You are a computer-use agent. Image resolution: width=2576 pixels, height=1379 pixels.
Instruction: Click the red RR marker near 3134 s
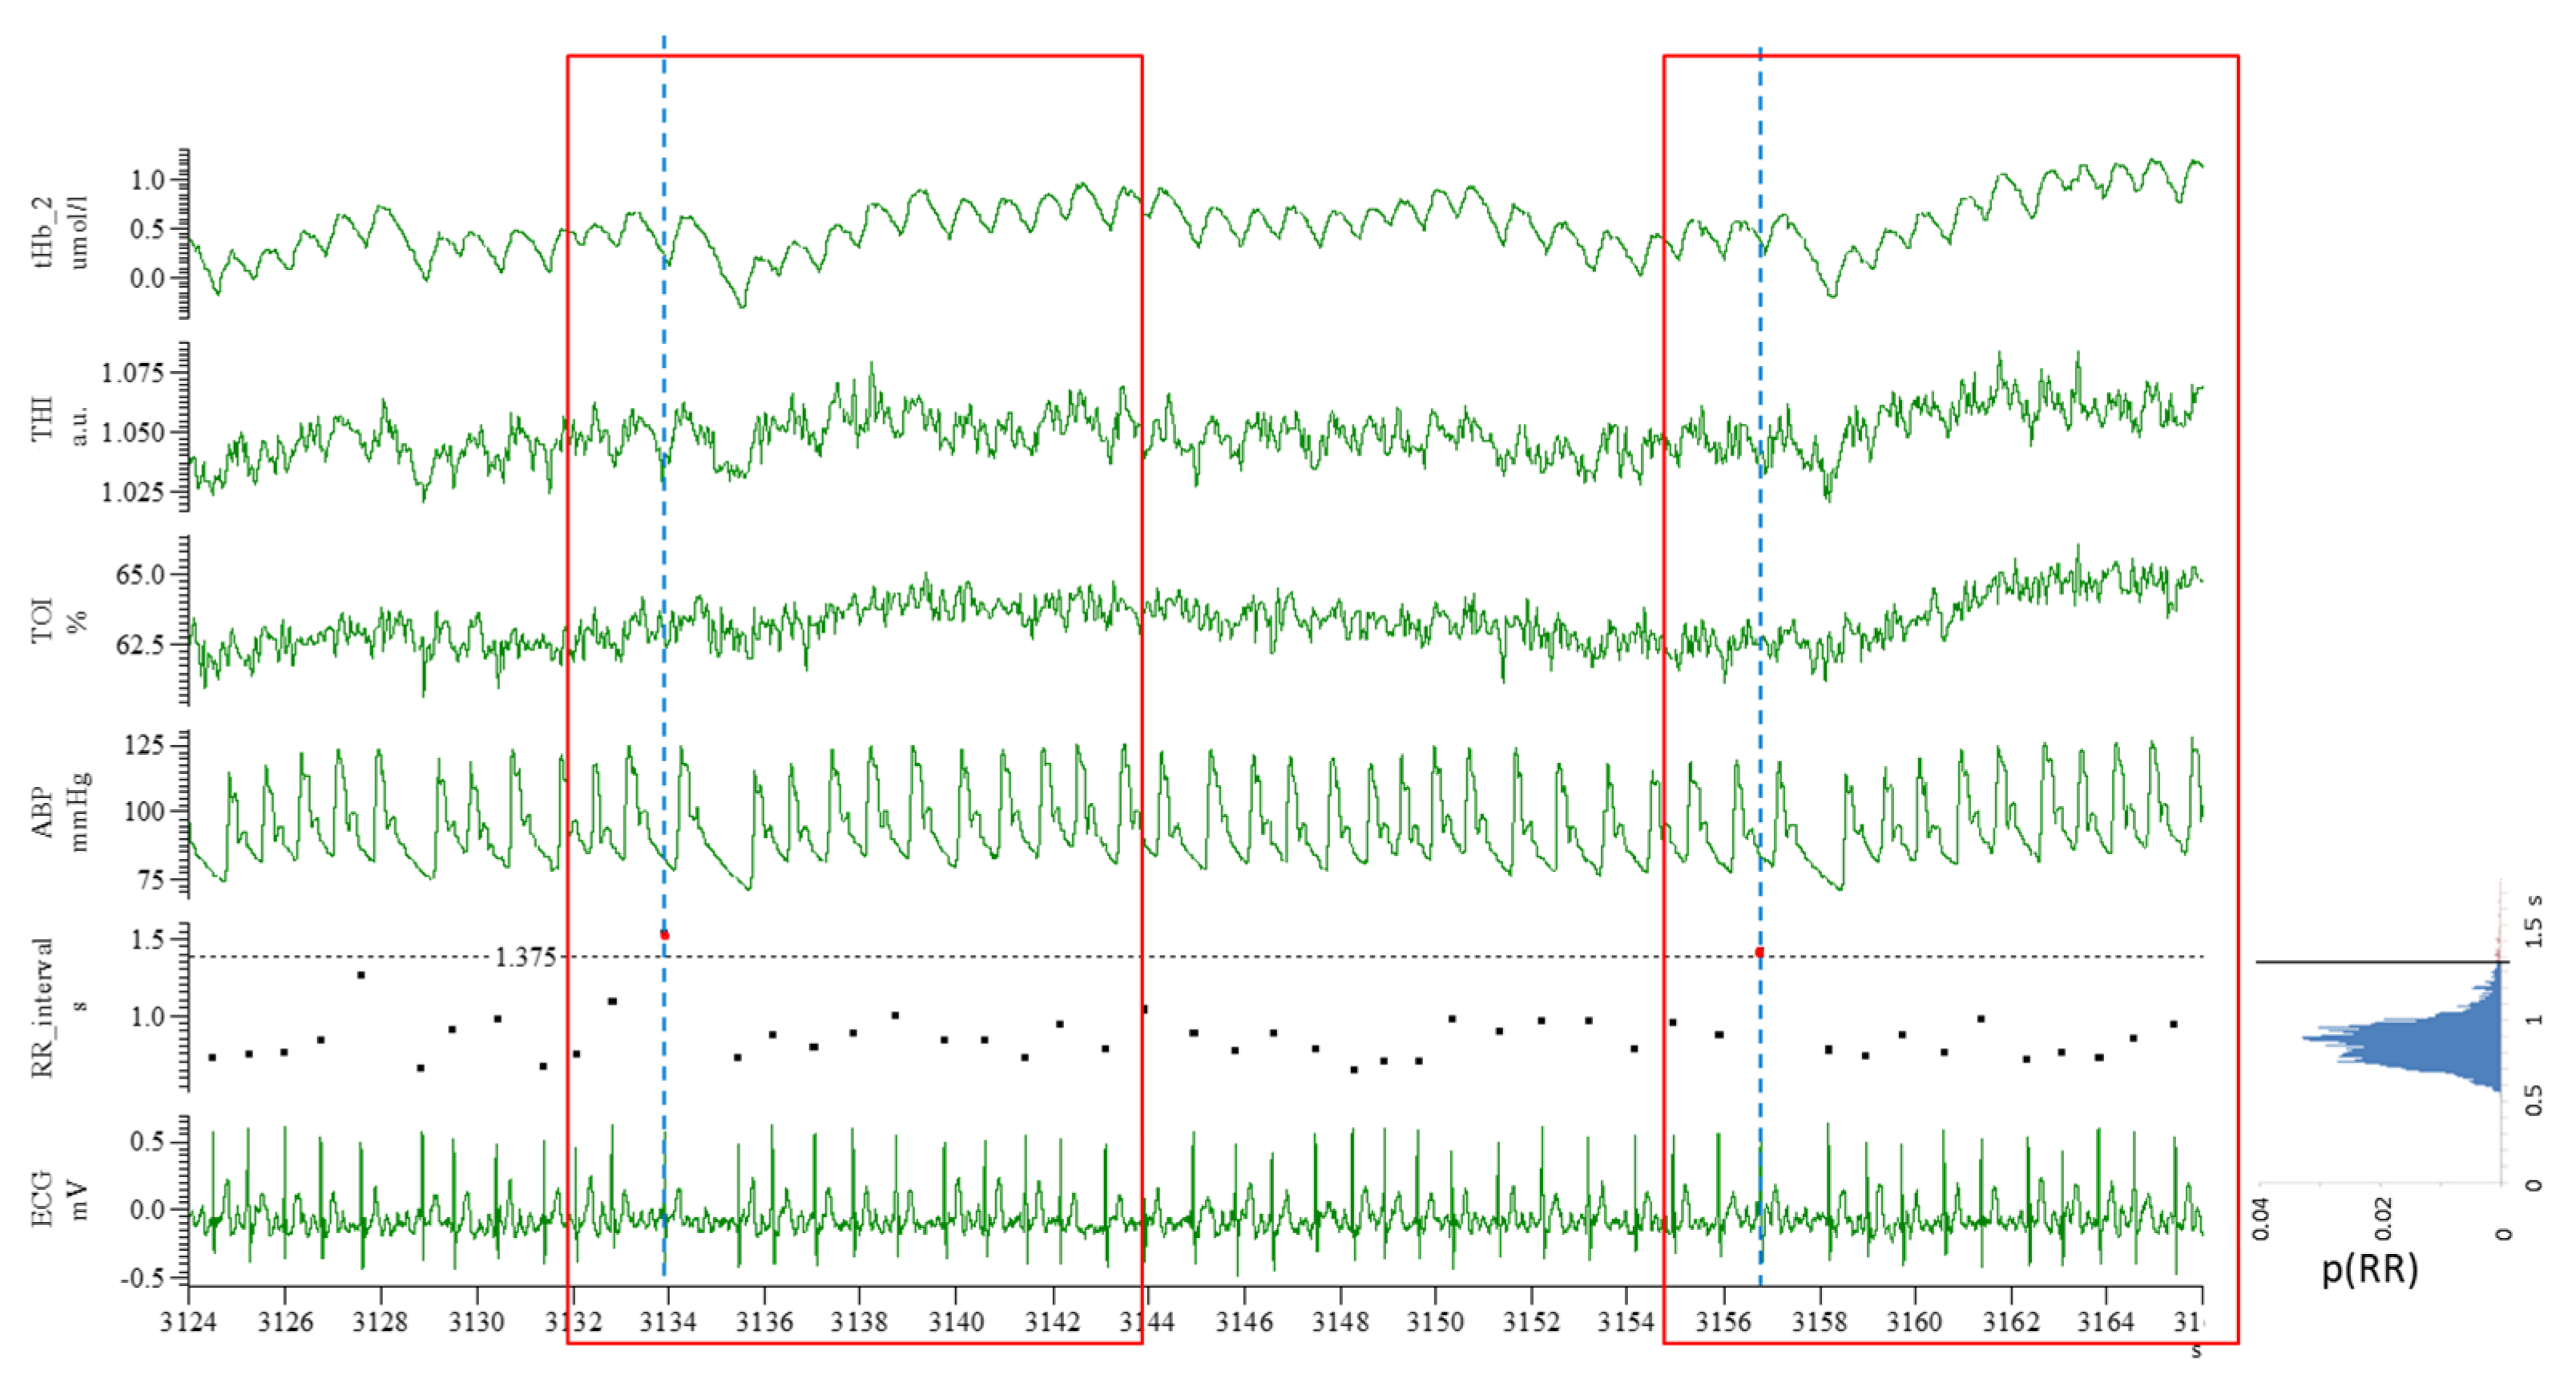(x=664, y=935)
